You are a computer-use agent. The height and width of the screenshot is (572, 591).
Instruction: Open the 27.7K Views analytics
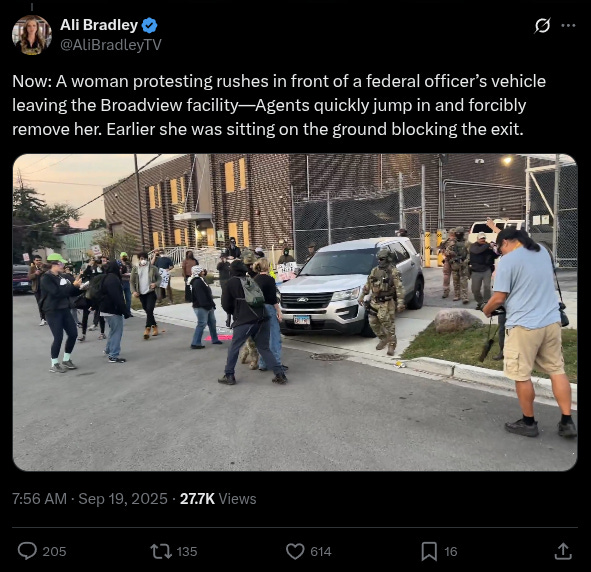(x=218, y=499)
